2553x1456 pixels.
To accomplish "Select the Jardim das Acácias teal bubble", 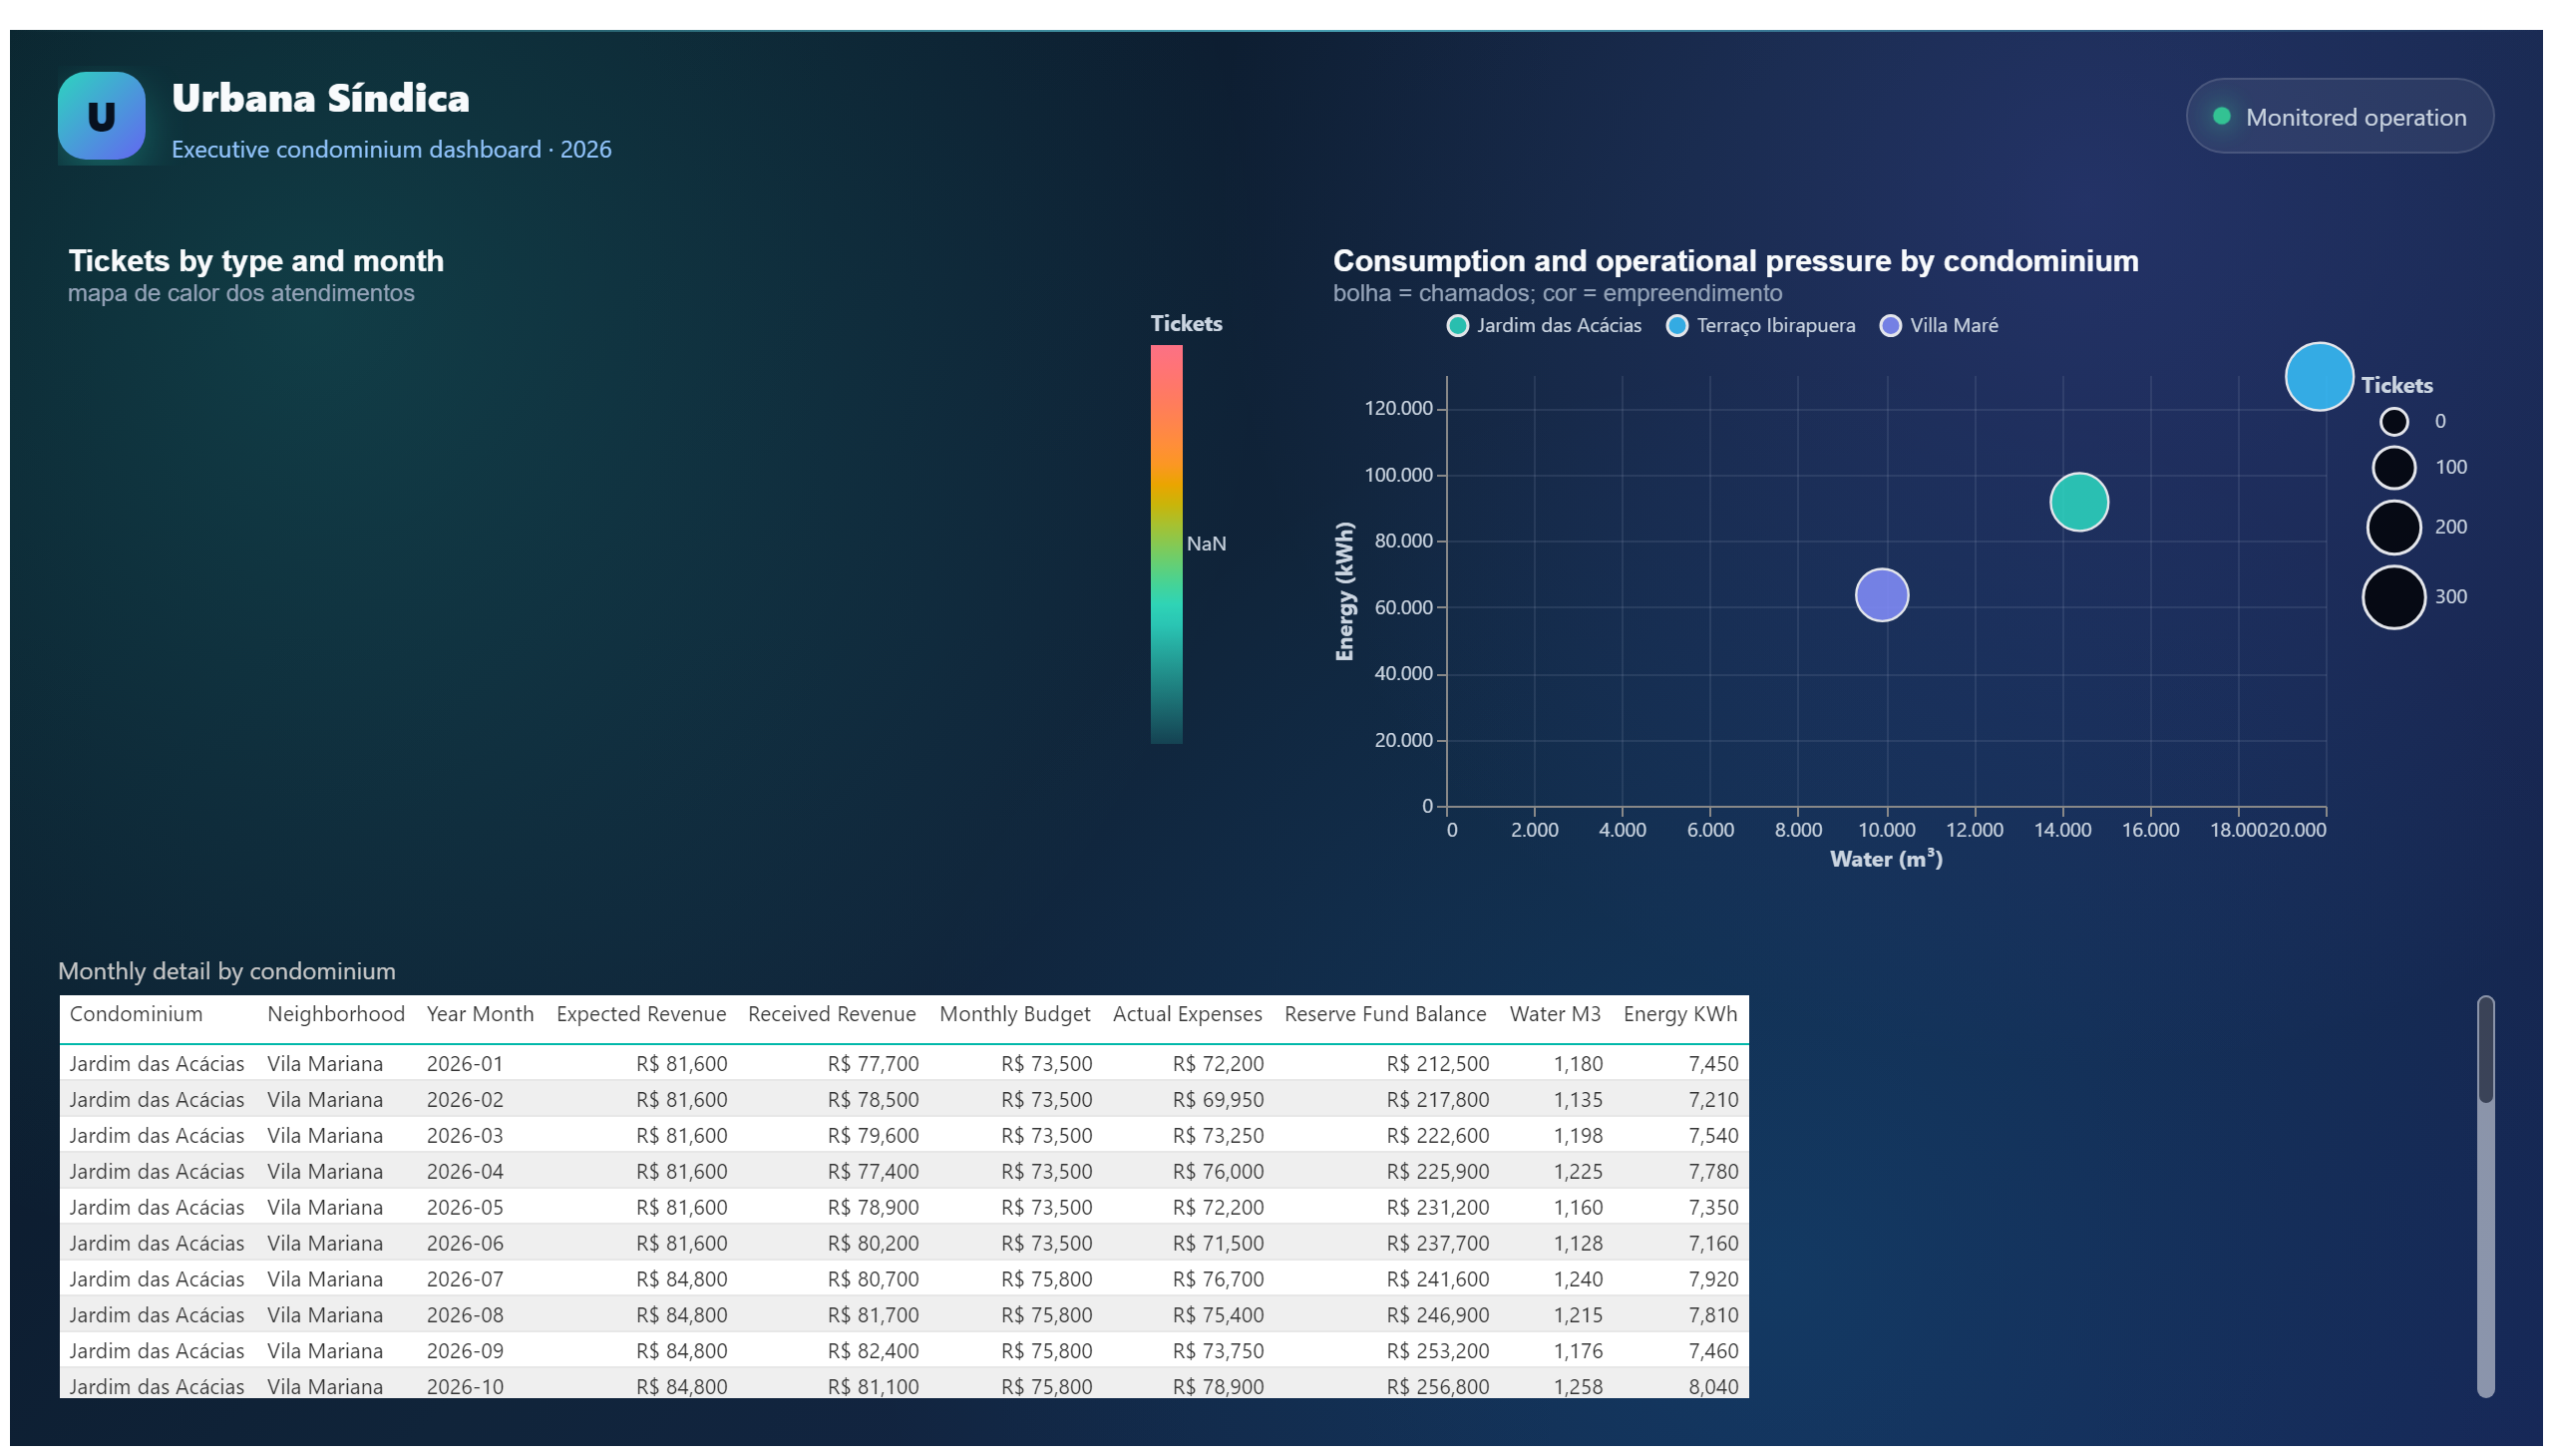I will (x=2078, y=502).
